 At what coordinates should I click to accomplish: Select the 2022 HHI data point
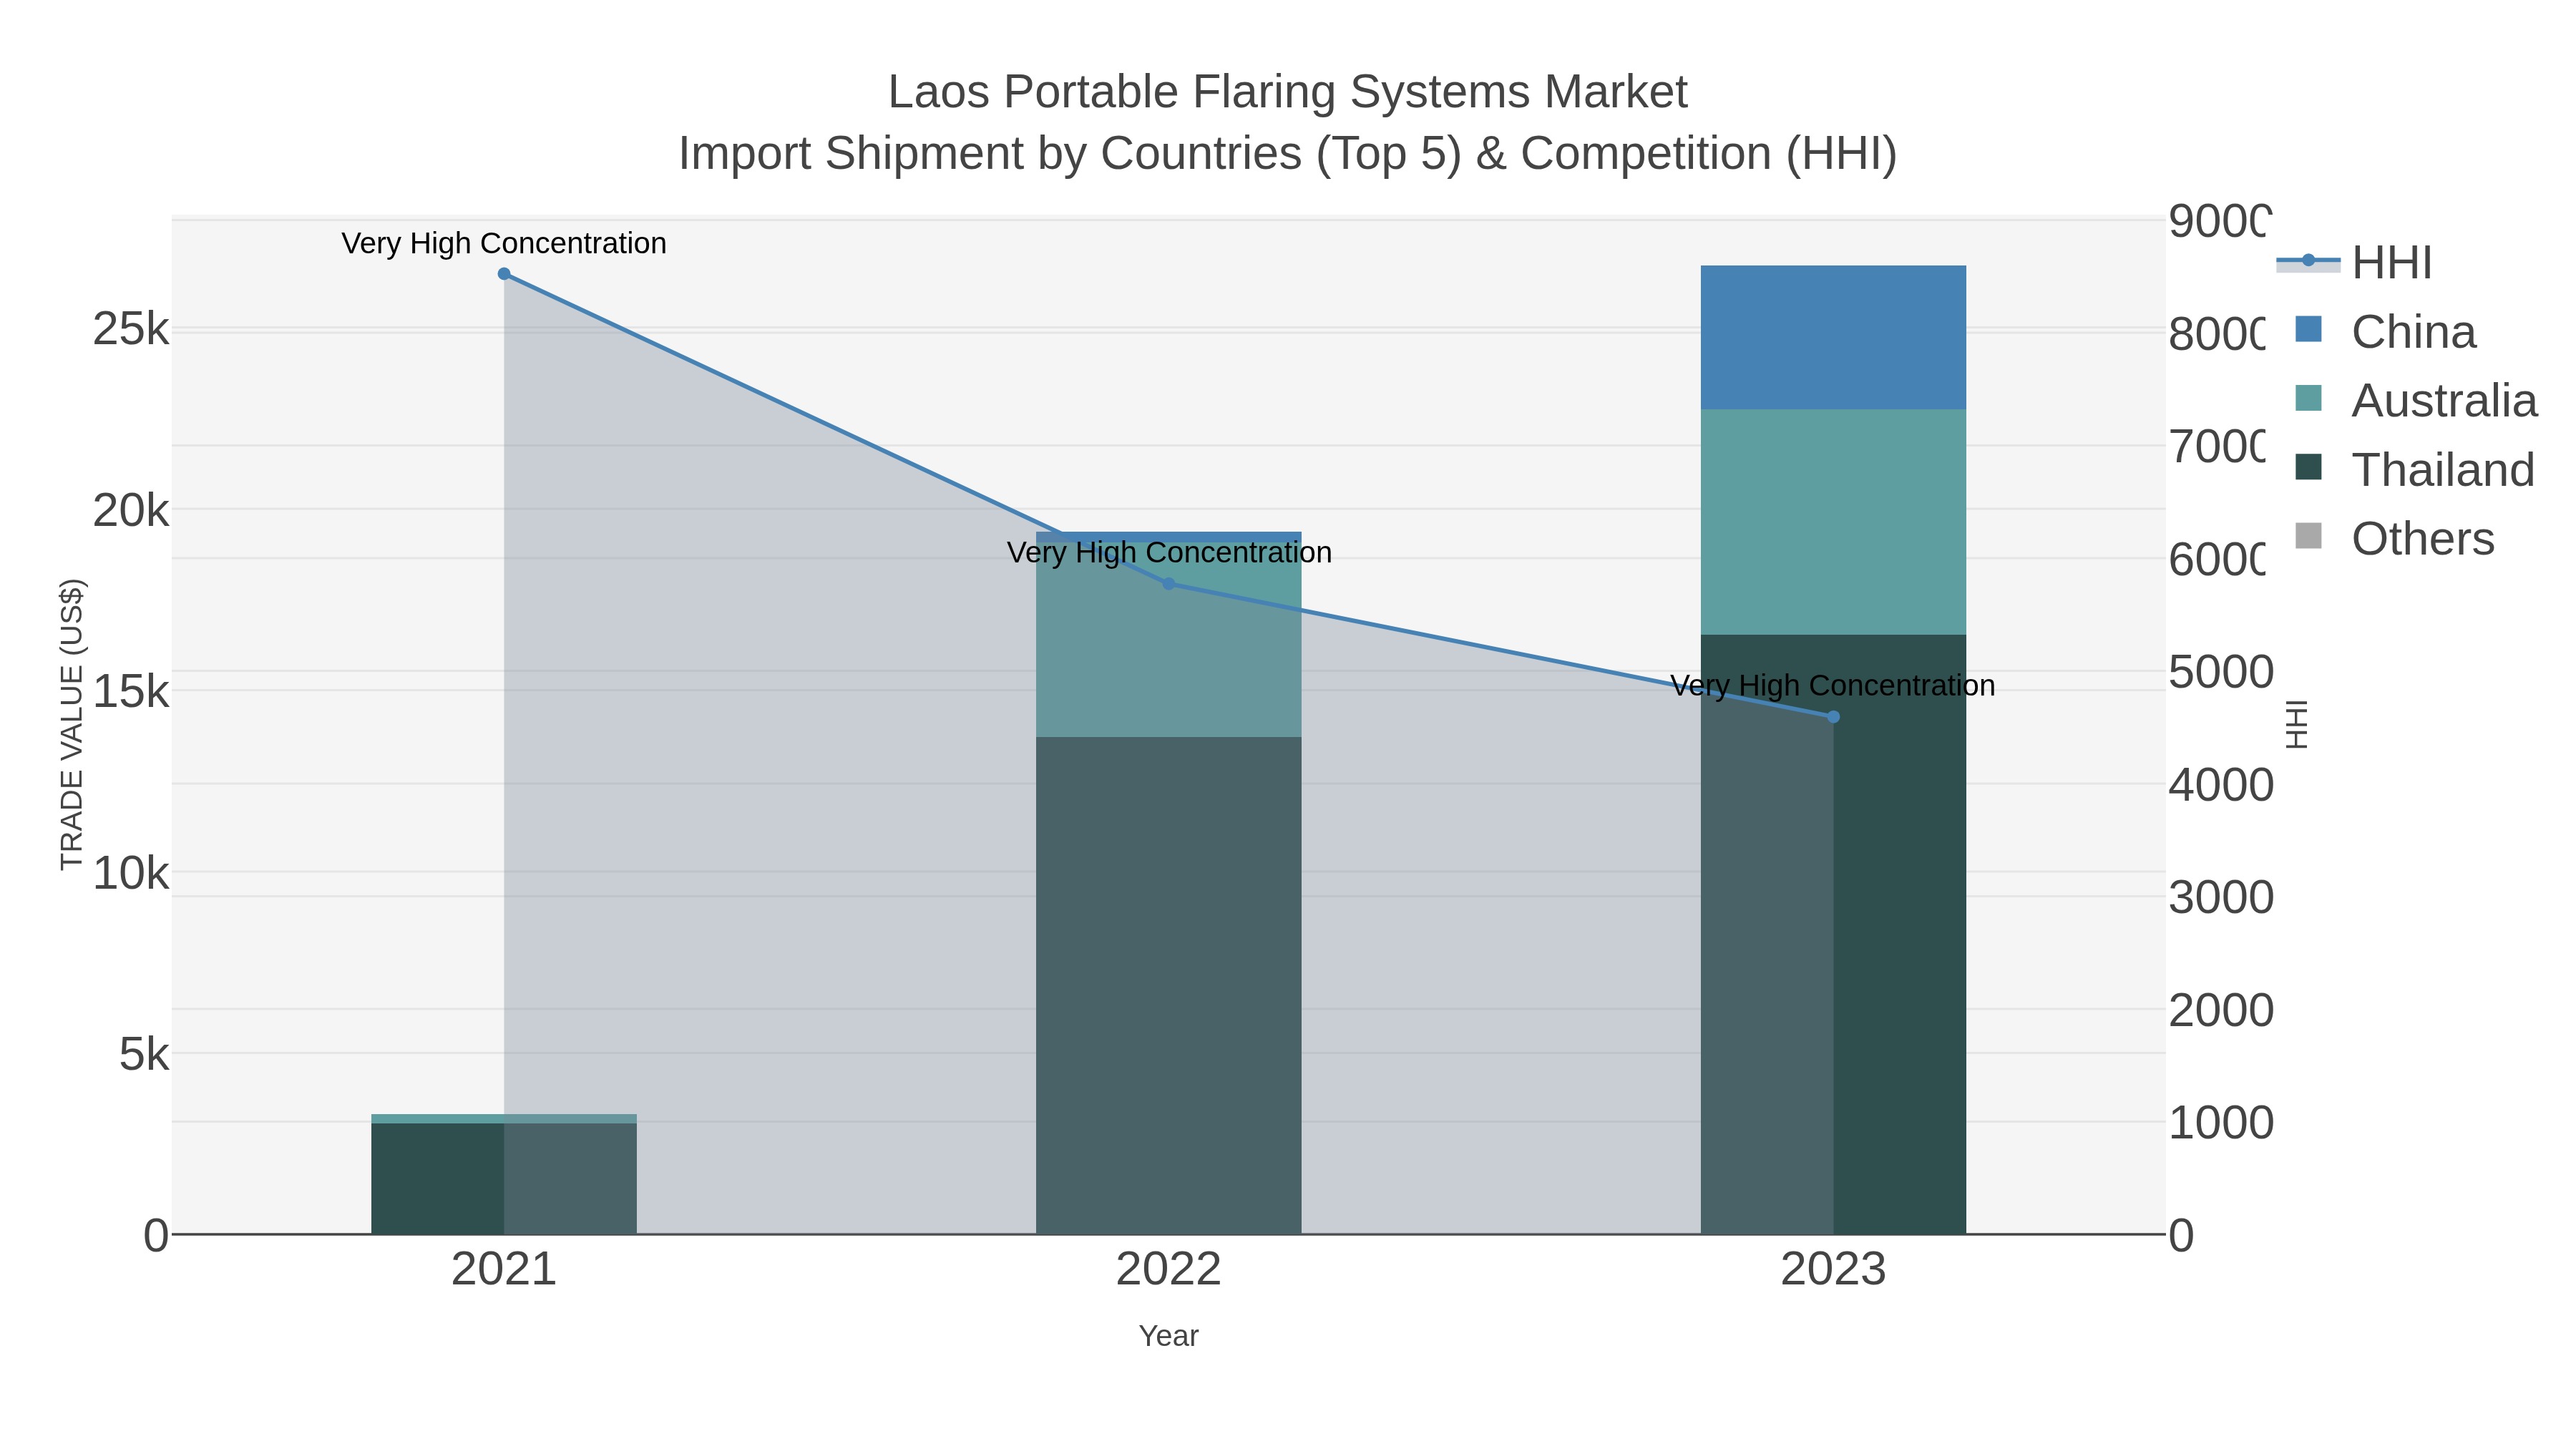click(1169, 584)
